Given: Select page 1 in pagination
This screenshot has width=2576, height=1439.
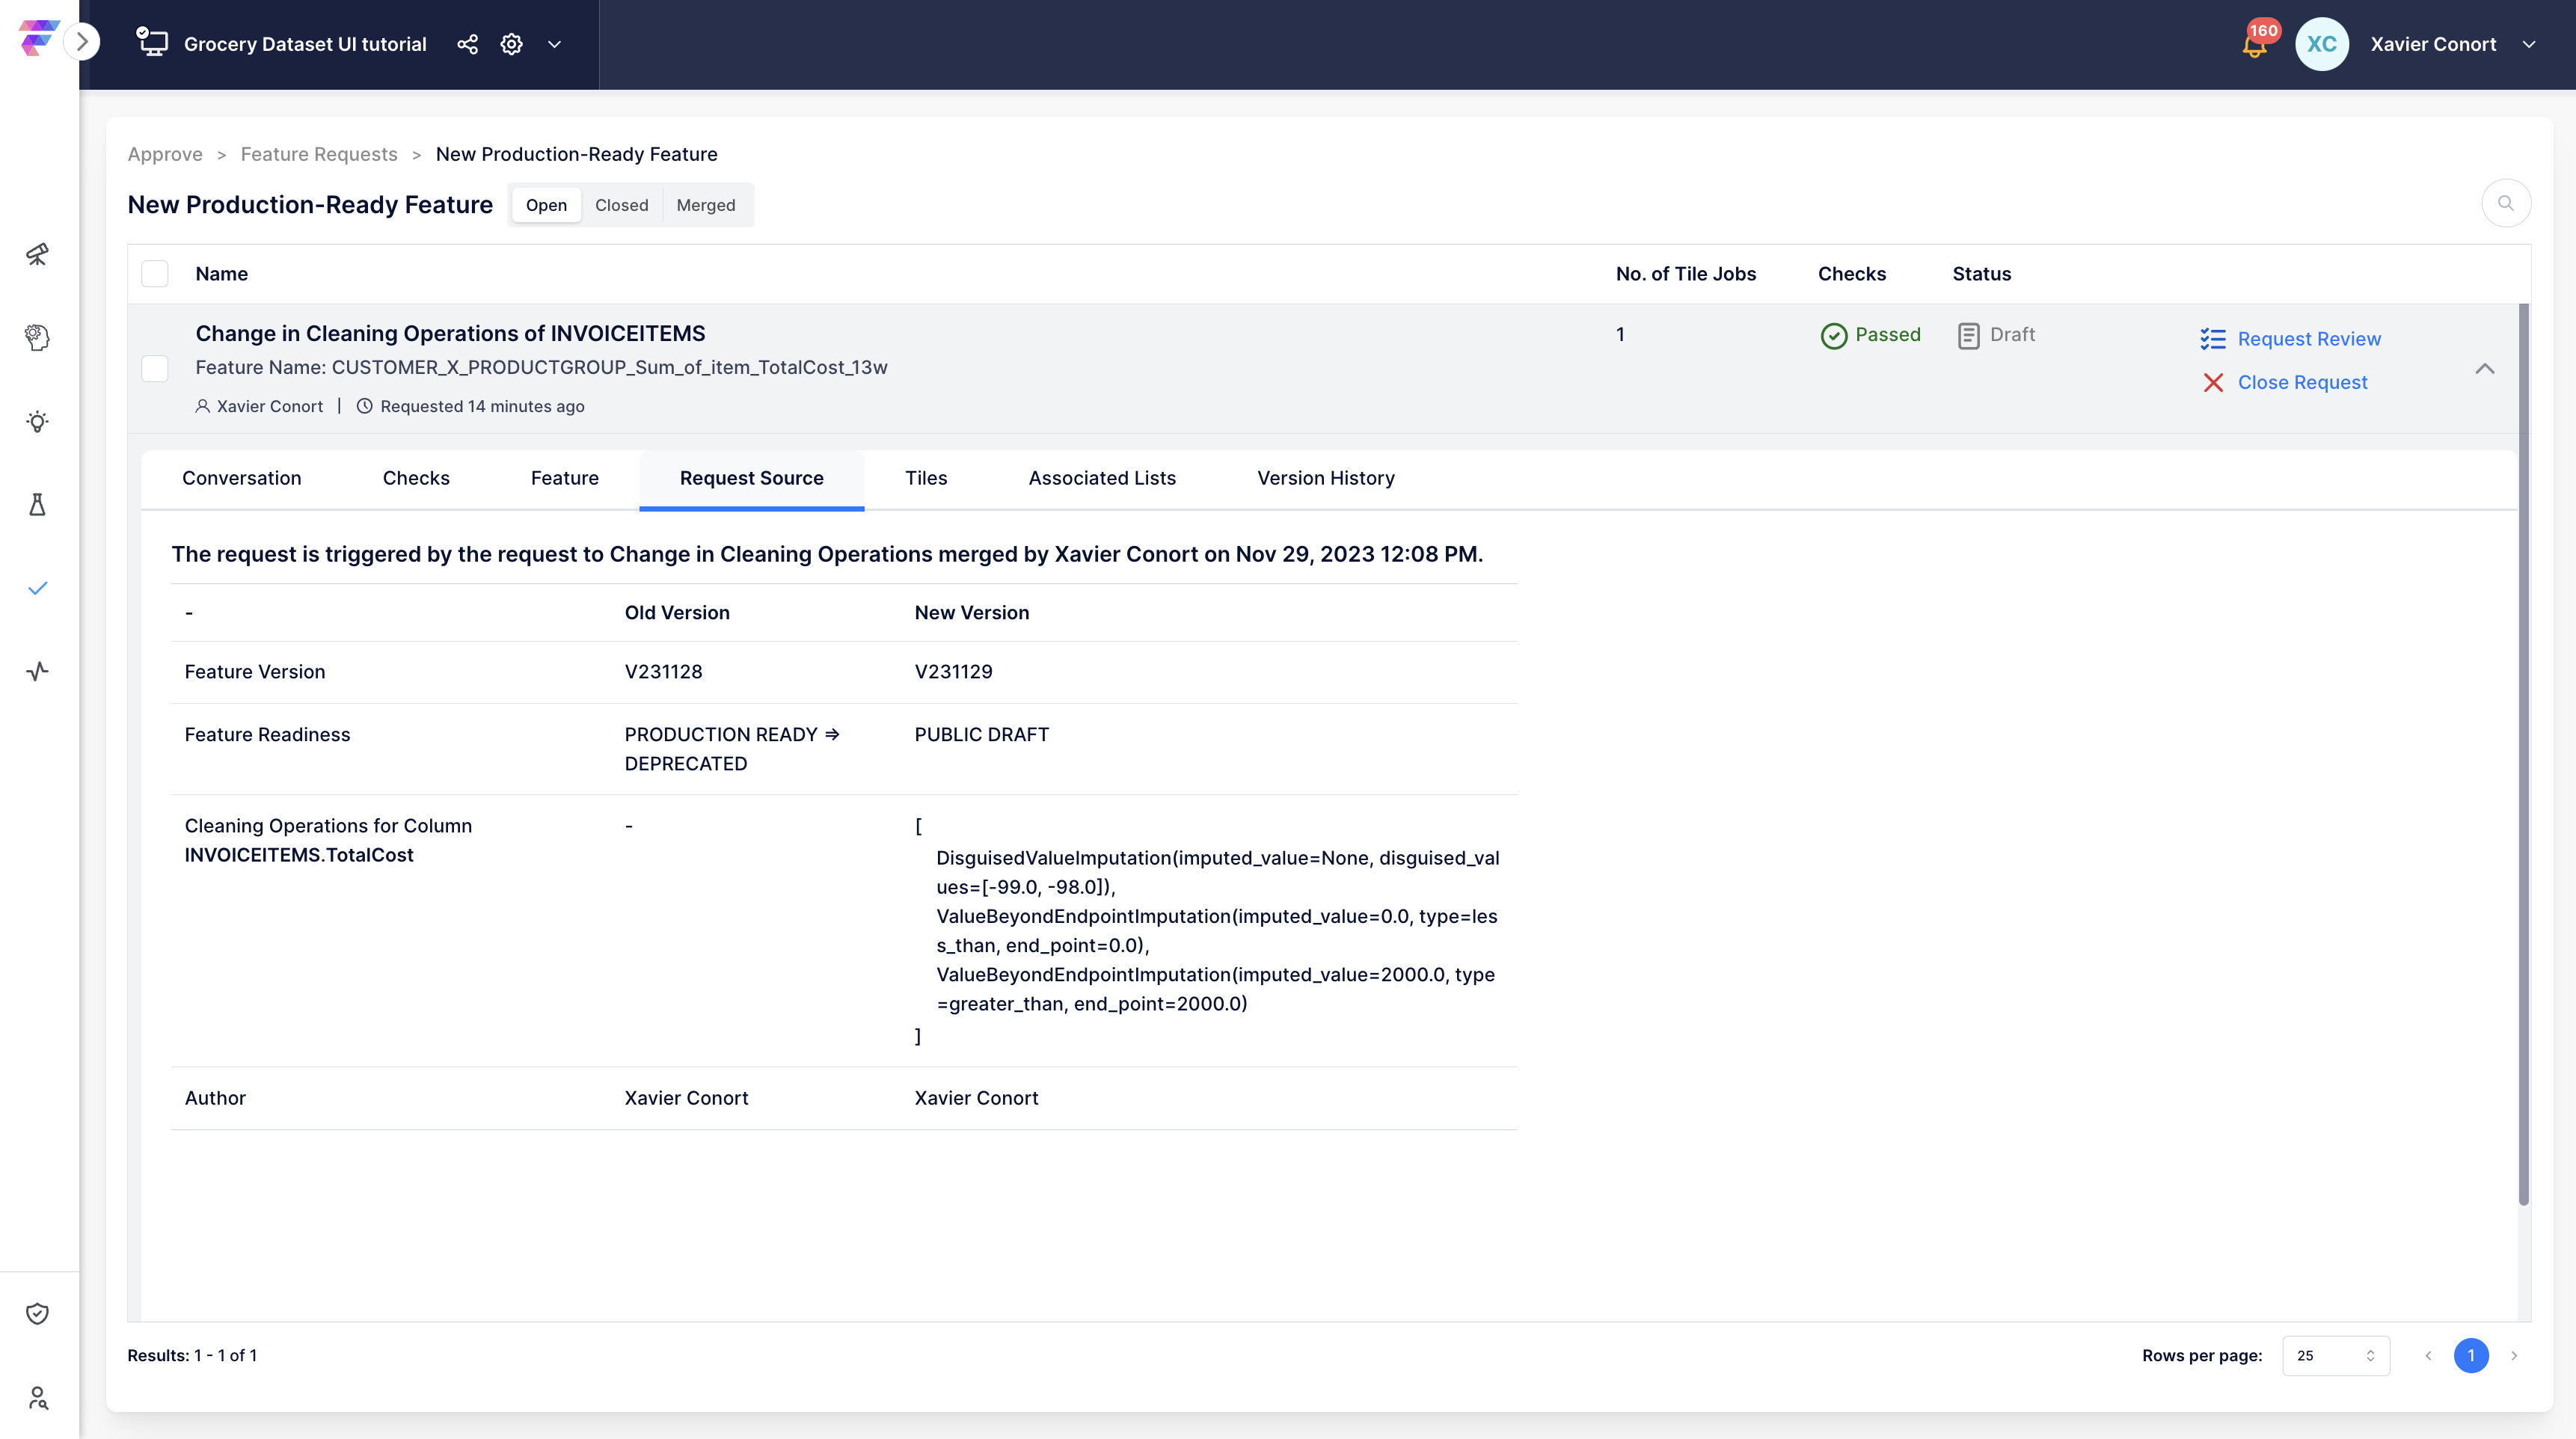Looking at the screenshot, I should tap(2470, 1355).
